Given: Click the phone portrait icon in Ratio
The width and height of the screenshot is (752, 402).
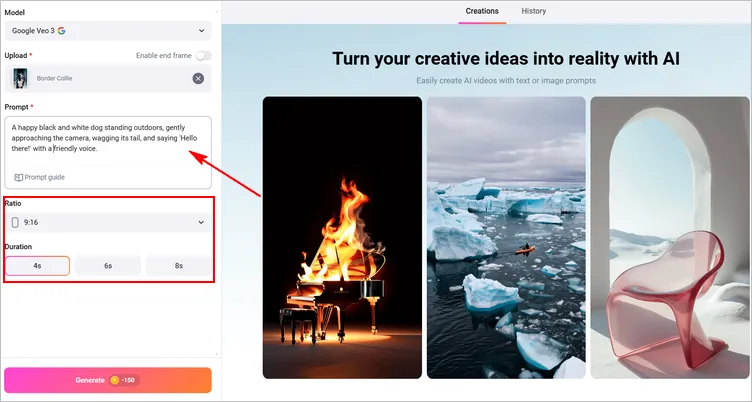Looking at the screenshot, I should (15, 222).
